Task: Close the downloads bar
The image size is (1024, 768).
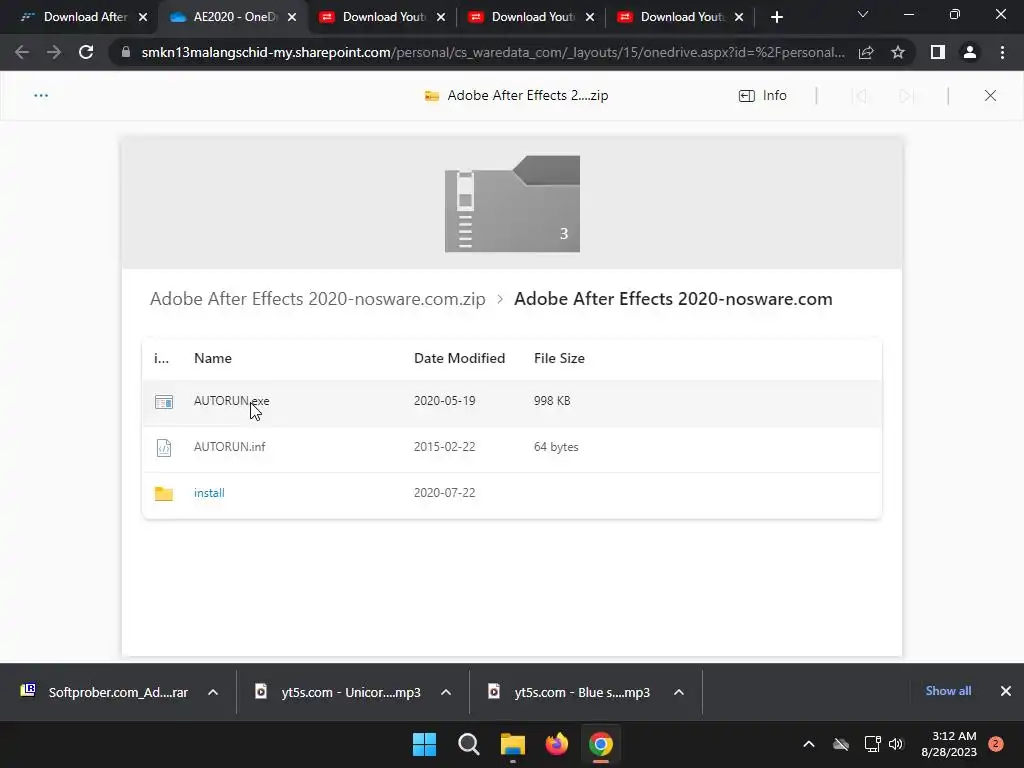Action: [1006, 691]
